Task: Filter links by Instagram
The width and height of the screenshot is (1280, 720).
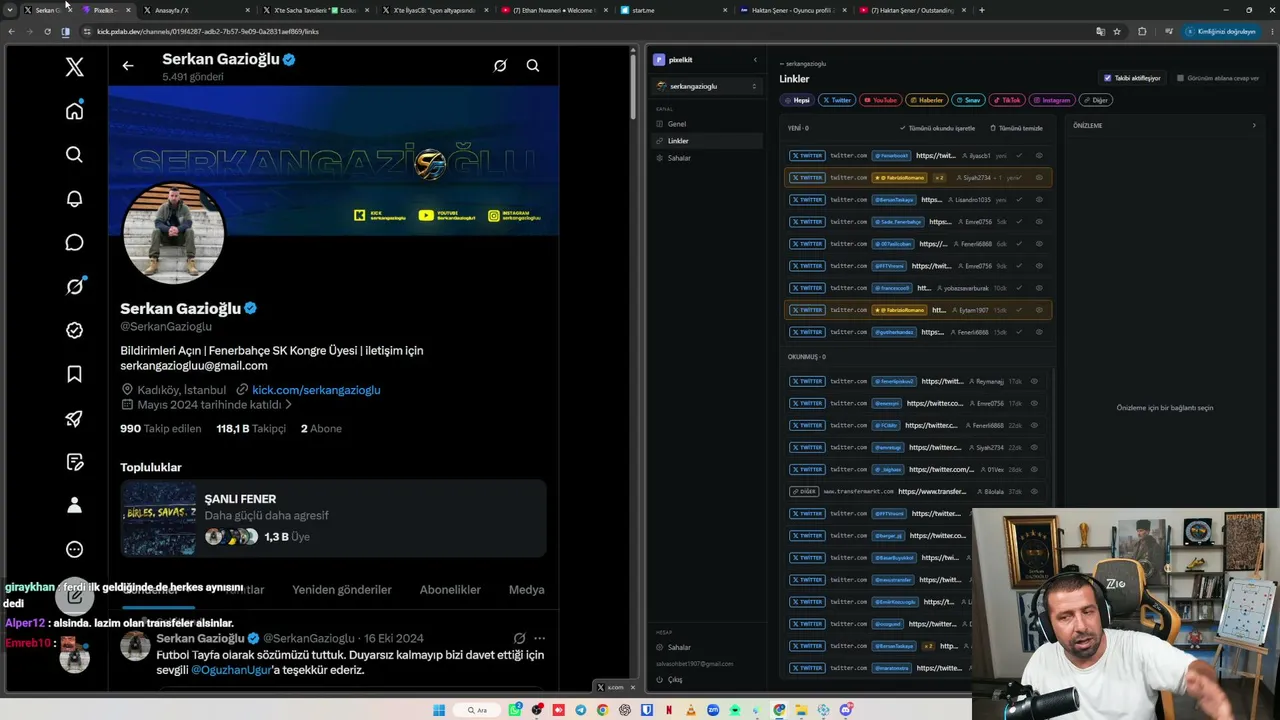Action: (x=1052, y=100)
